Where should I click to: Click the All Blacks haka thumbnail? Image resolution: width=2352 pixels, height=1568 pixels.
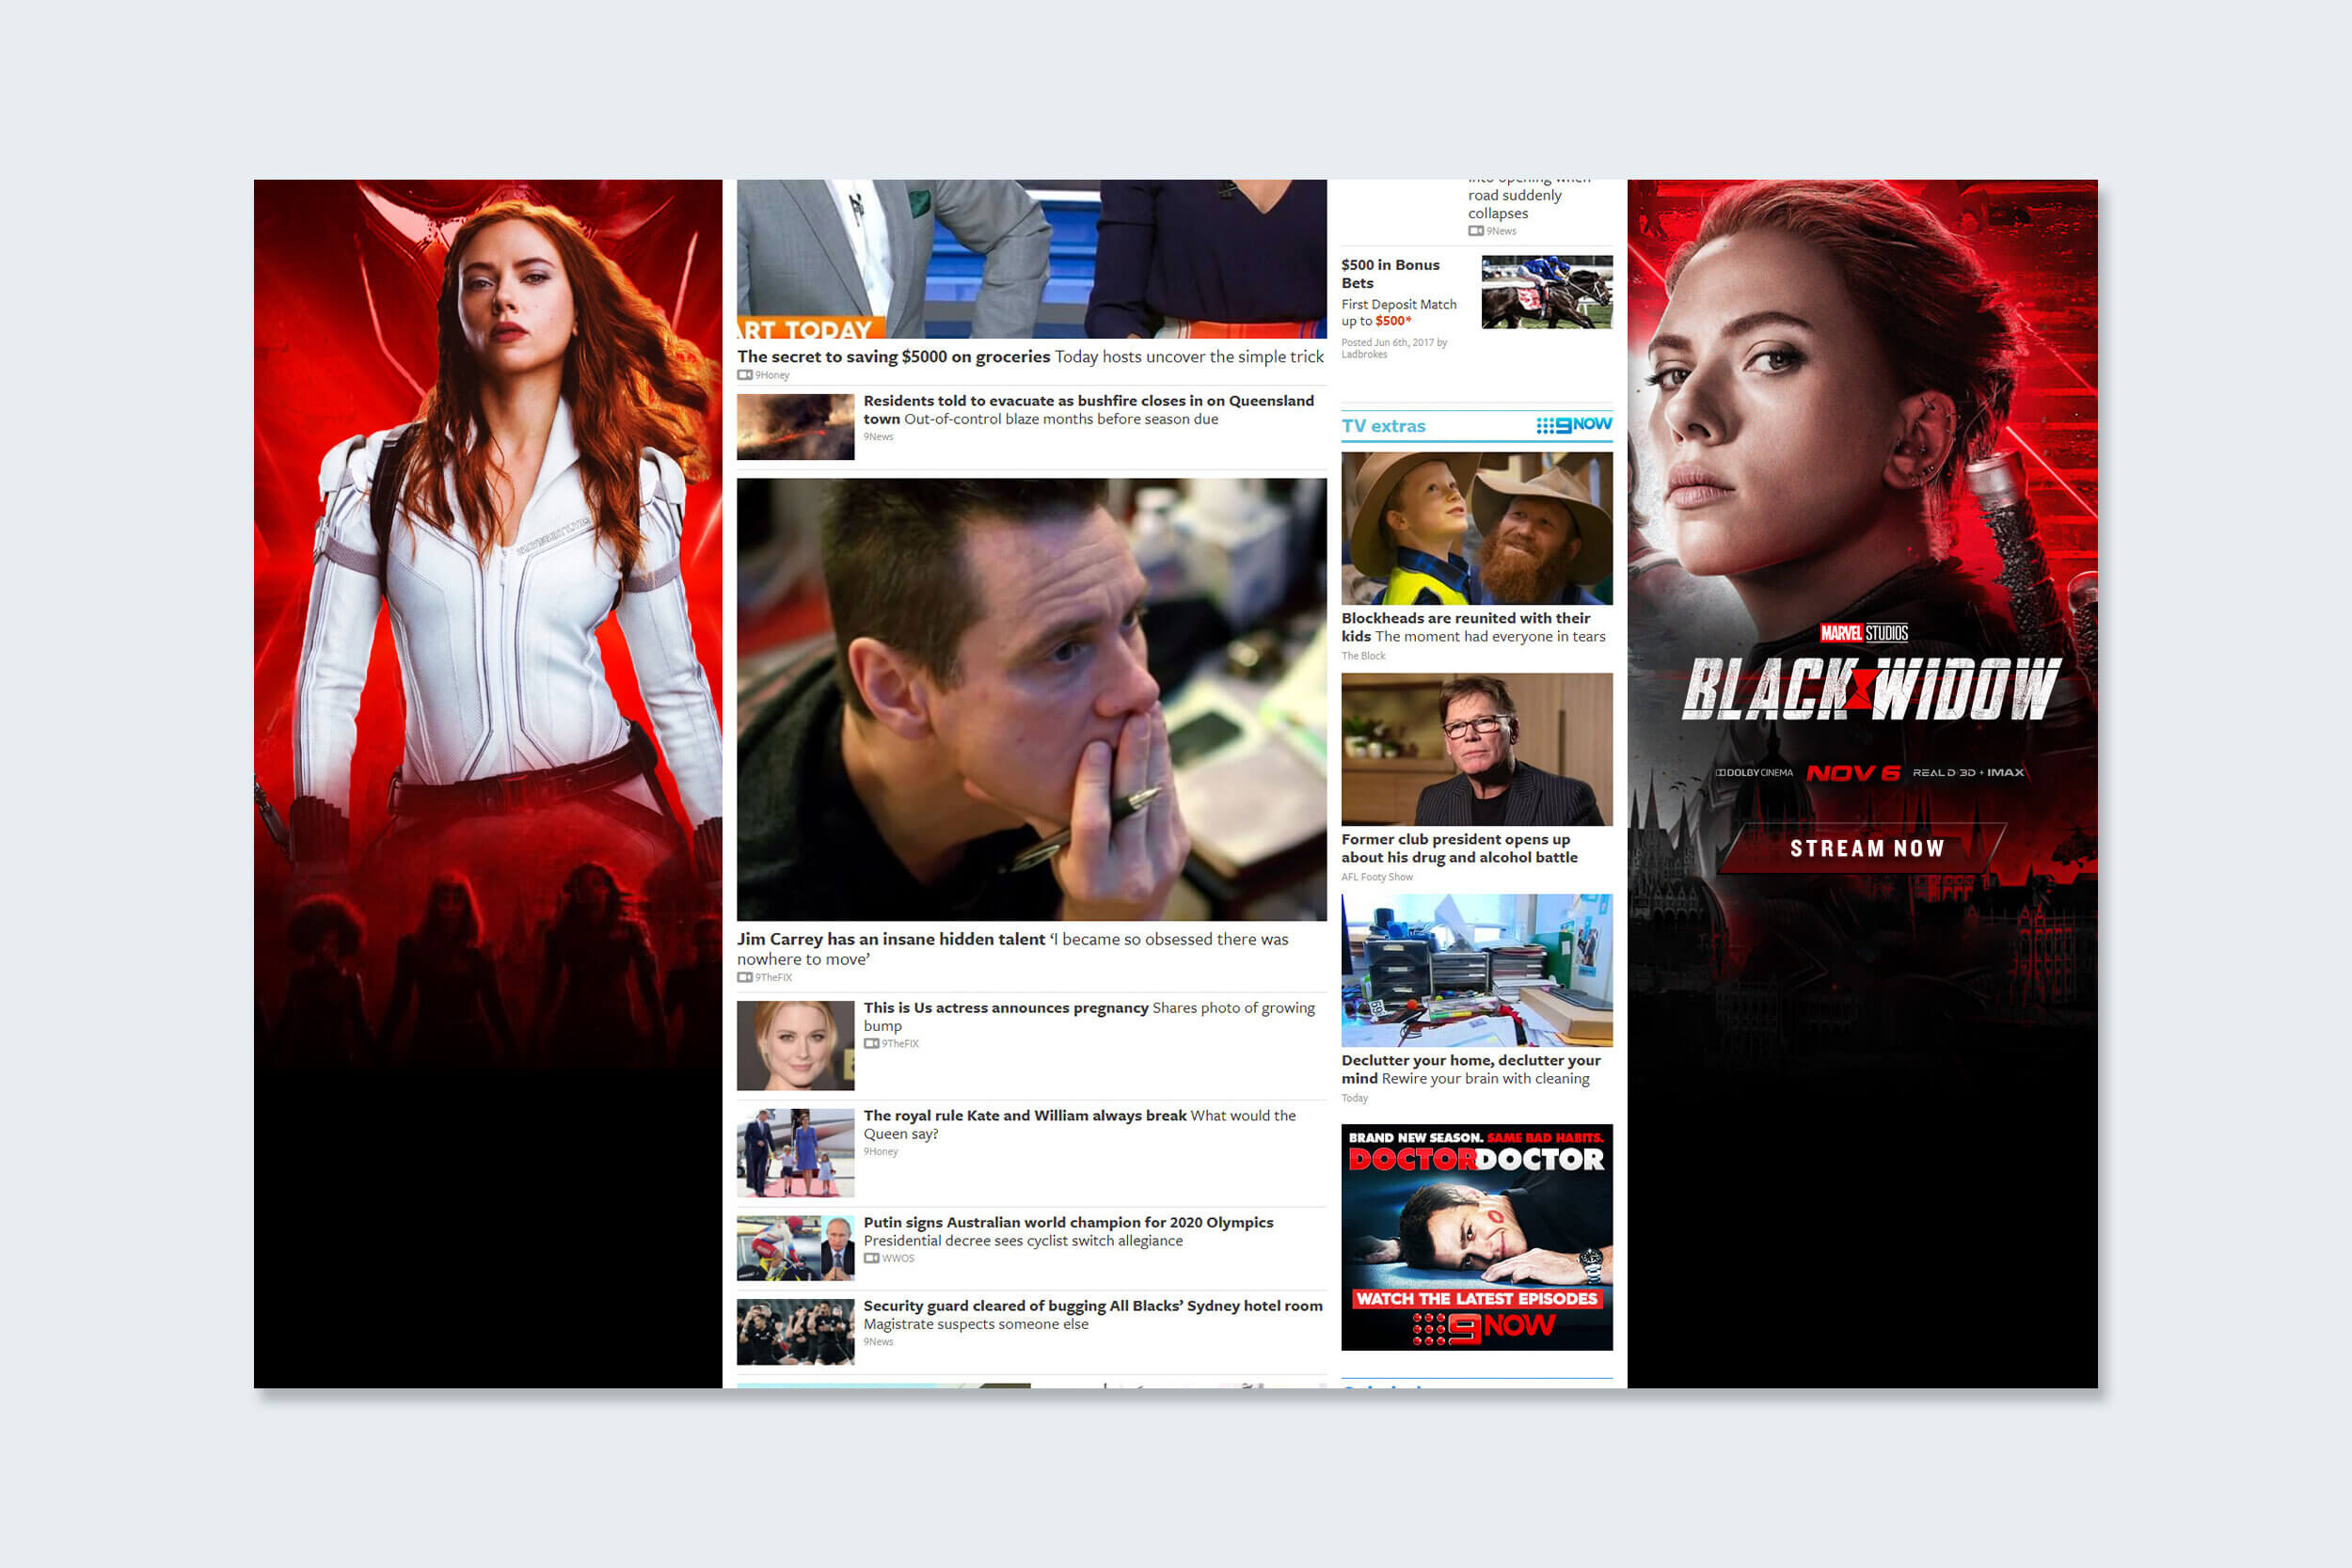coord(795,1332)
